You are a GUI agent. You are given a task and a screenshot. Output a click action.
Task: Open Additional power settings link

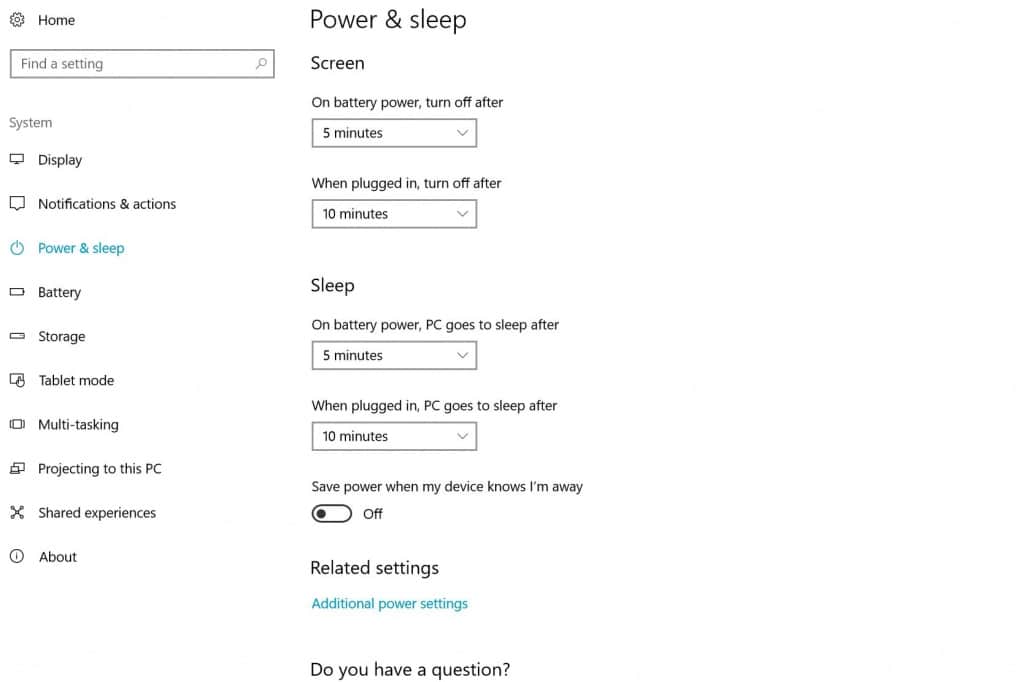tap(390, 604)
